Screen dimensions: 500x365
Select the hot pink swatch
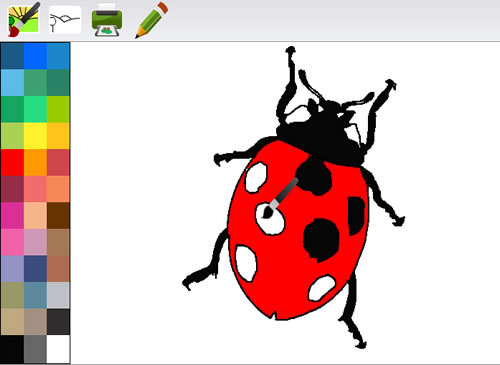tap(12, 242)
